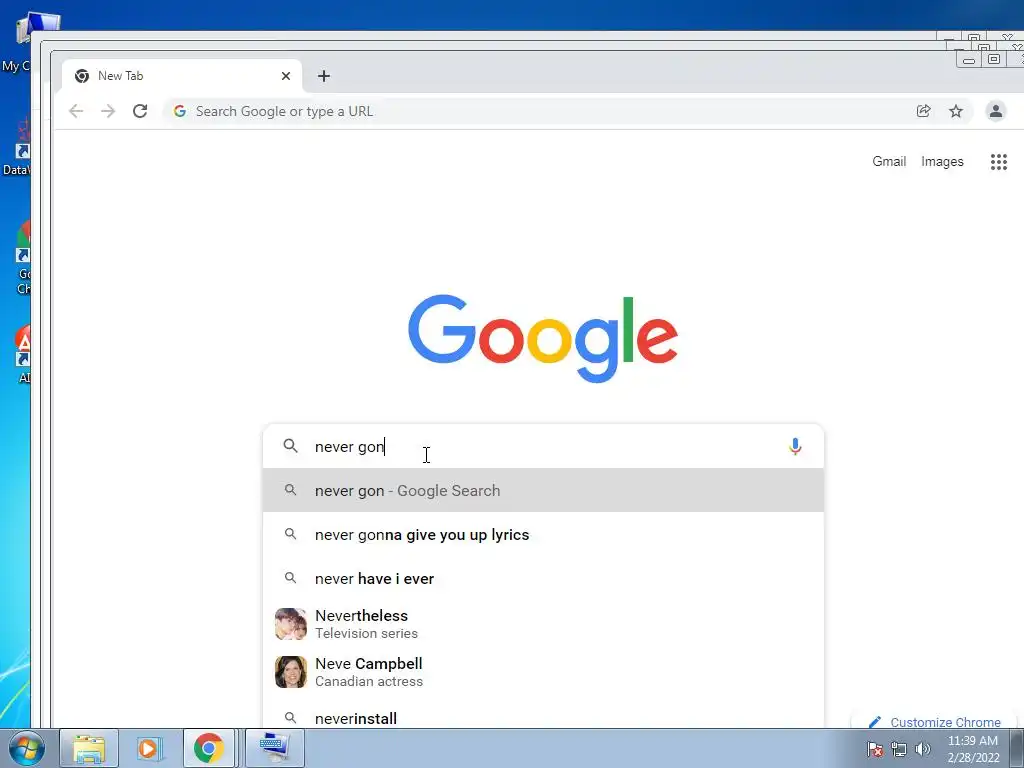This screenshot has width=1024, height=768.
Task: Click Chrome icon in taskbar
Action: pos(208,748)
